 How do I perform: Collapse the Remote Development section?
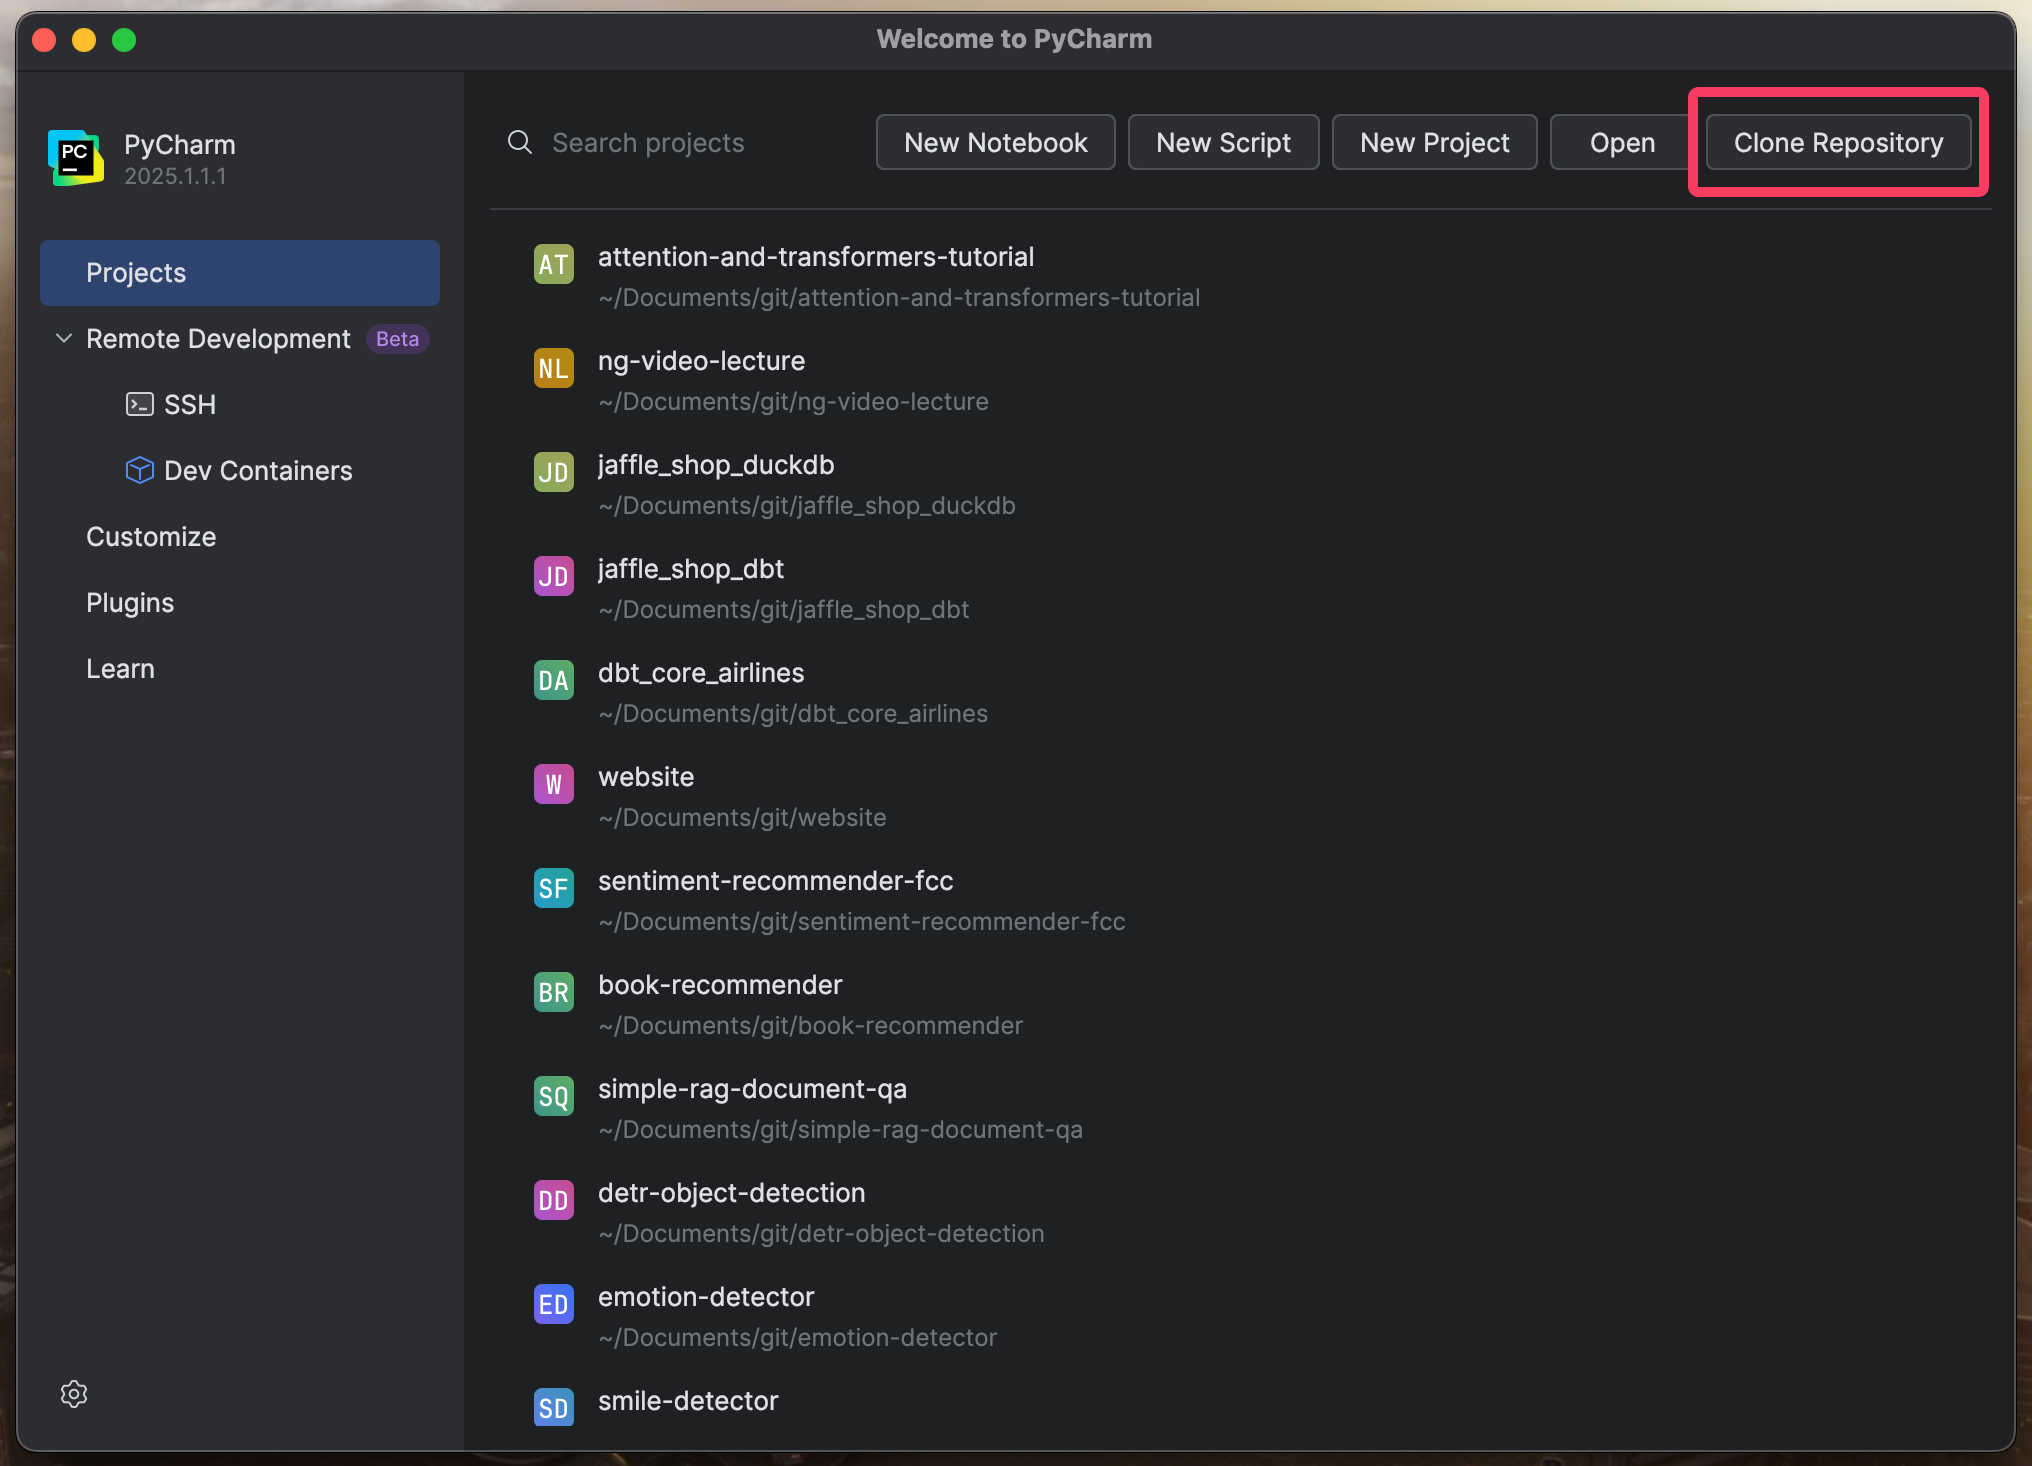tap(63, 338)
